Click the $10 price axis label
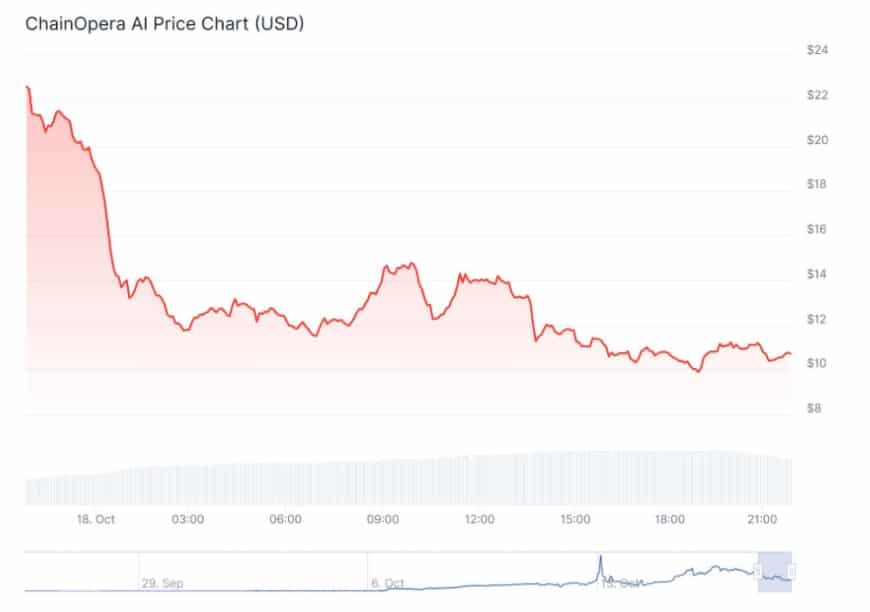This screenshot has height=612, width=870. coord(818,363)
